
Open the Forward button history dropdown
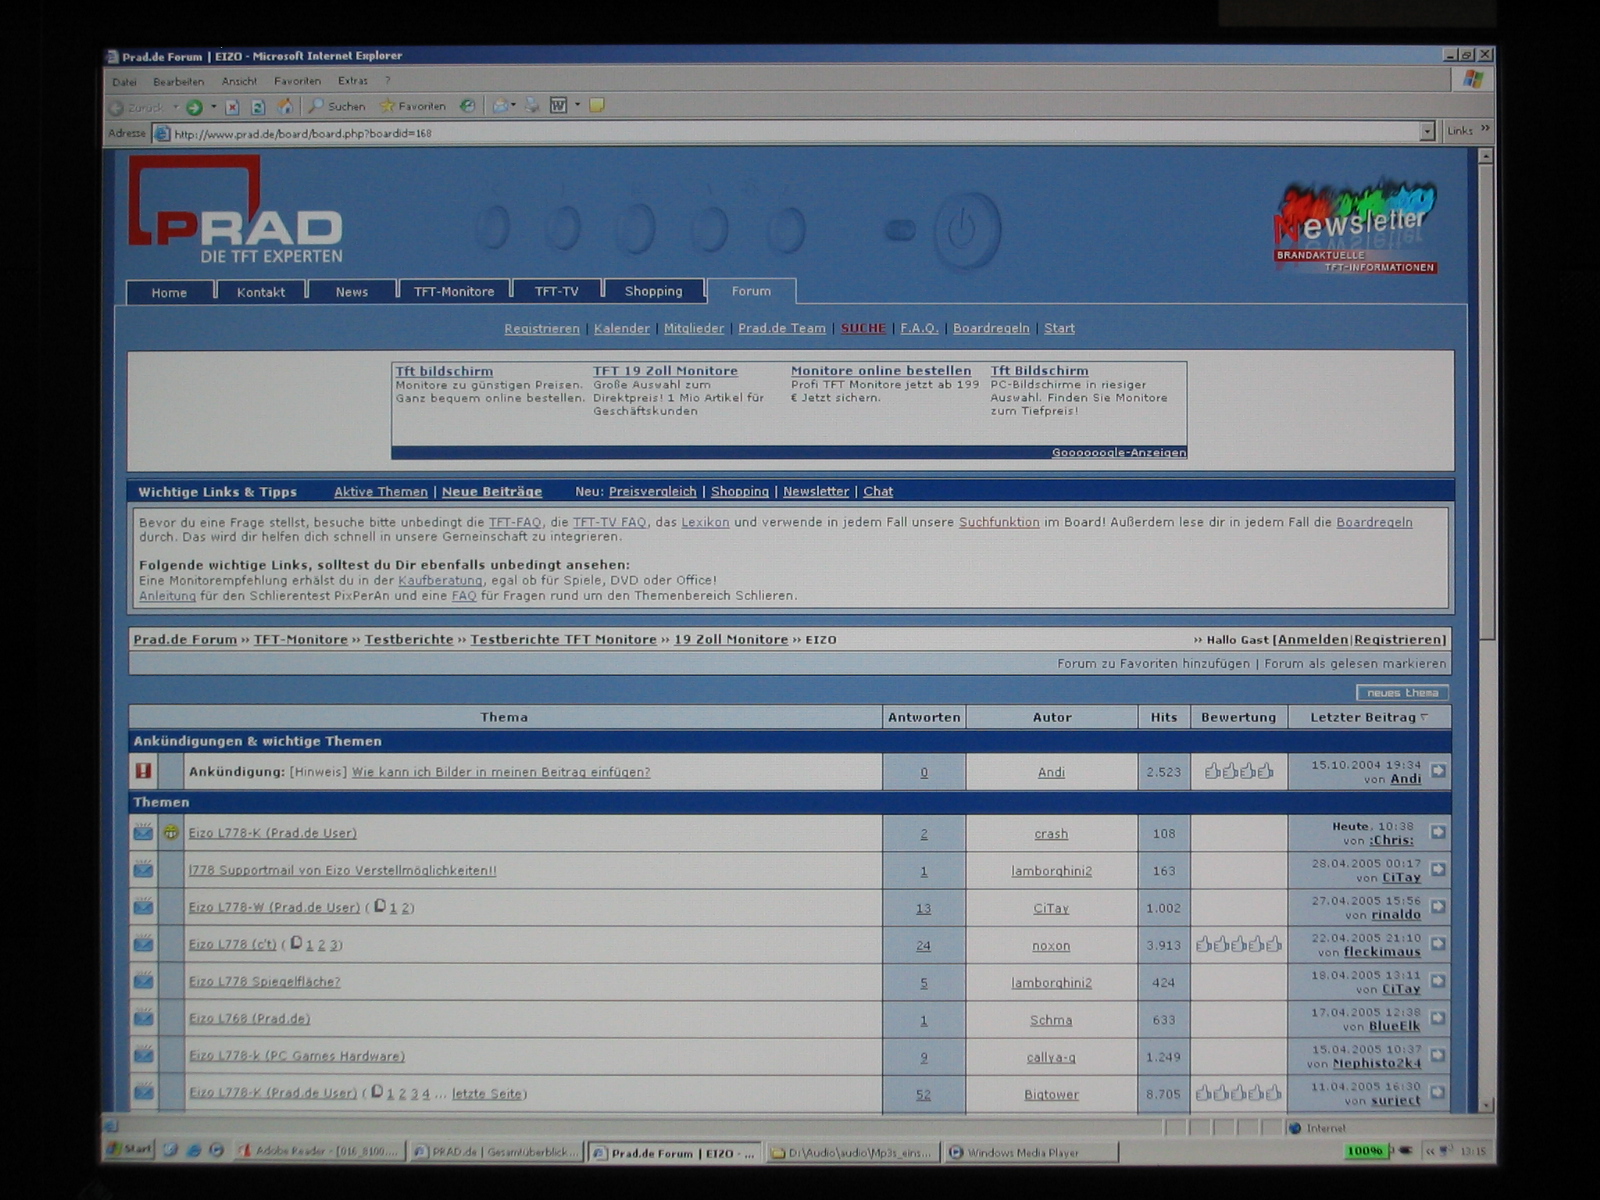[x=213, y=107]
